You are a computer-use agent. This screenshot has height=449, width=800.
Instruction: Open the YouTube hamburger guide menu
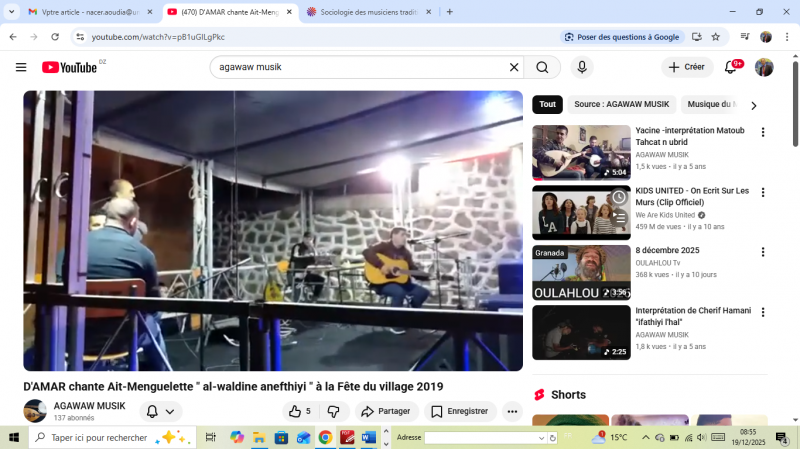21,67
